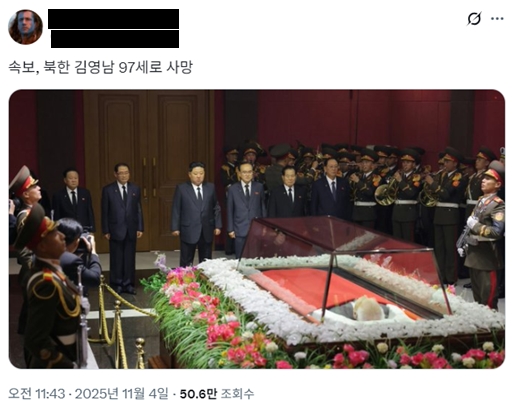524x413 pixels.
Task: Open the 50.6만 조회수 view count
Action: pyautogui.click(x=217, y=394)
